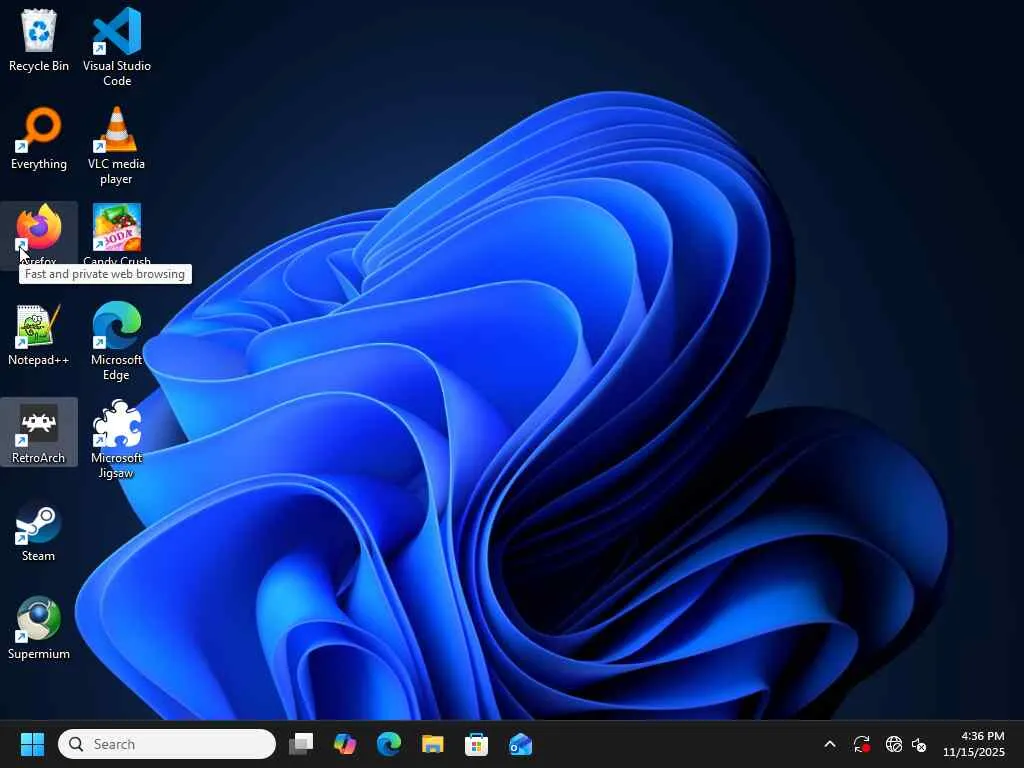Open Task View from the taskbar
Screen dimensions: 1024x768
click(301, 744)
